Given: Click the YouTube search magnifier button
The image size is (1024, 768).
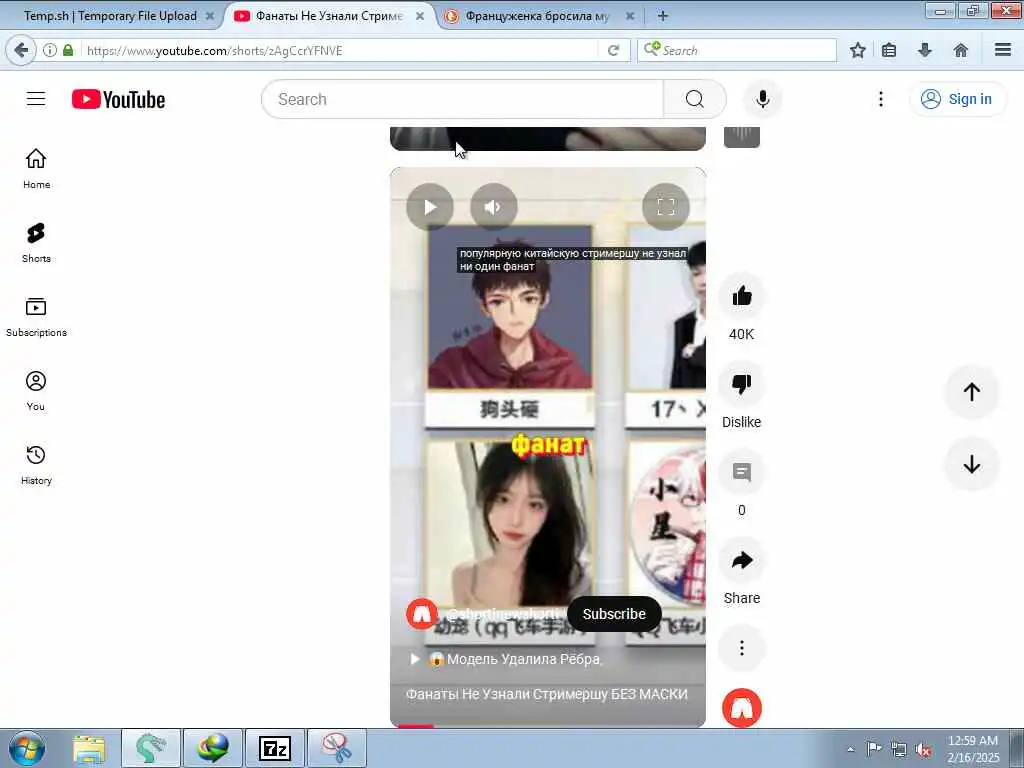Looking at the screenshot, I should pos(695,99).
